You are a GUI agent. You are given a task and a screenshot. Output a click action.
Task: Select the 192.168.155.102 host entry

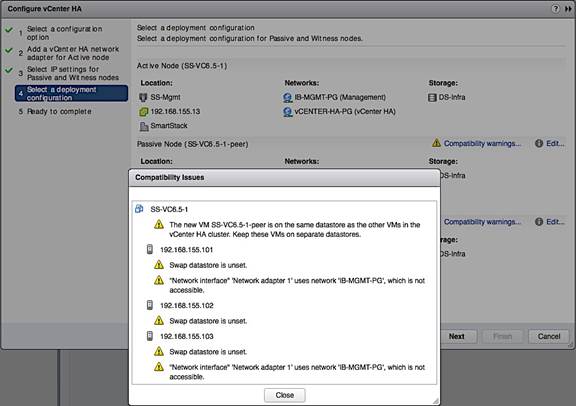tap(186, 305)
